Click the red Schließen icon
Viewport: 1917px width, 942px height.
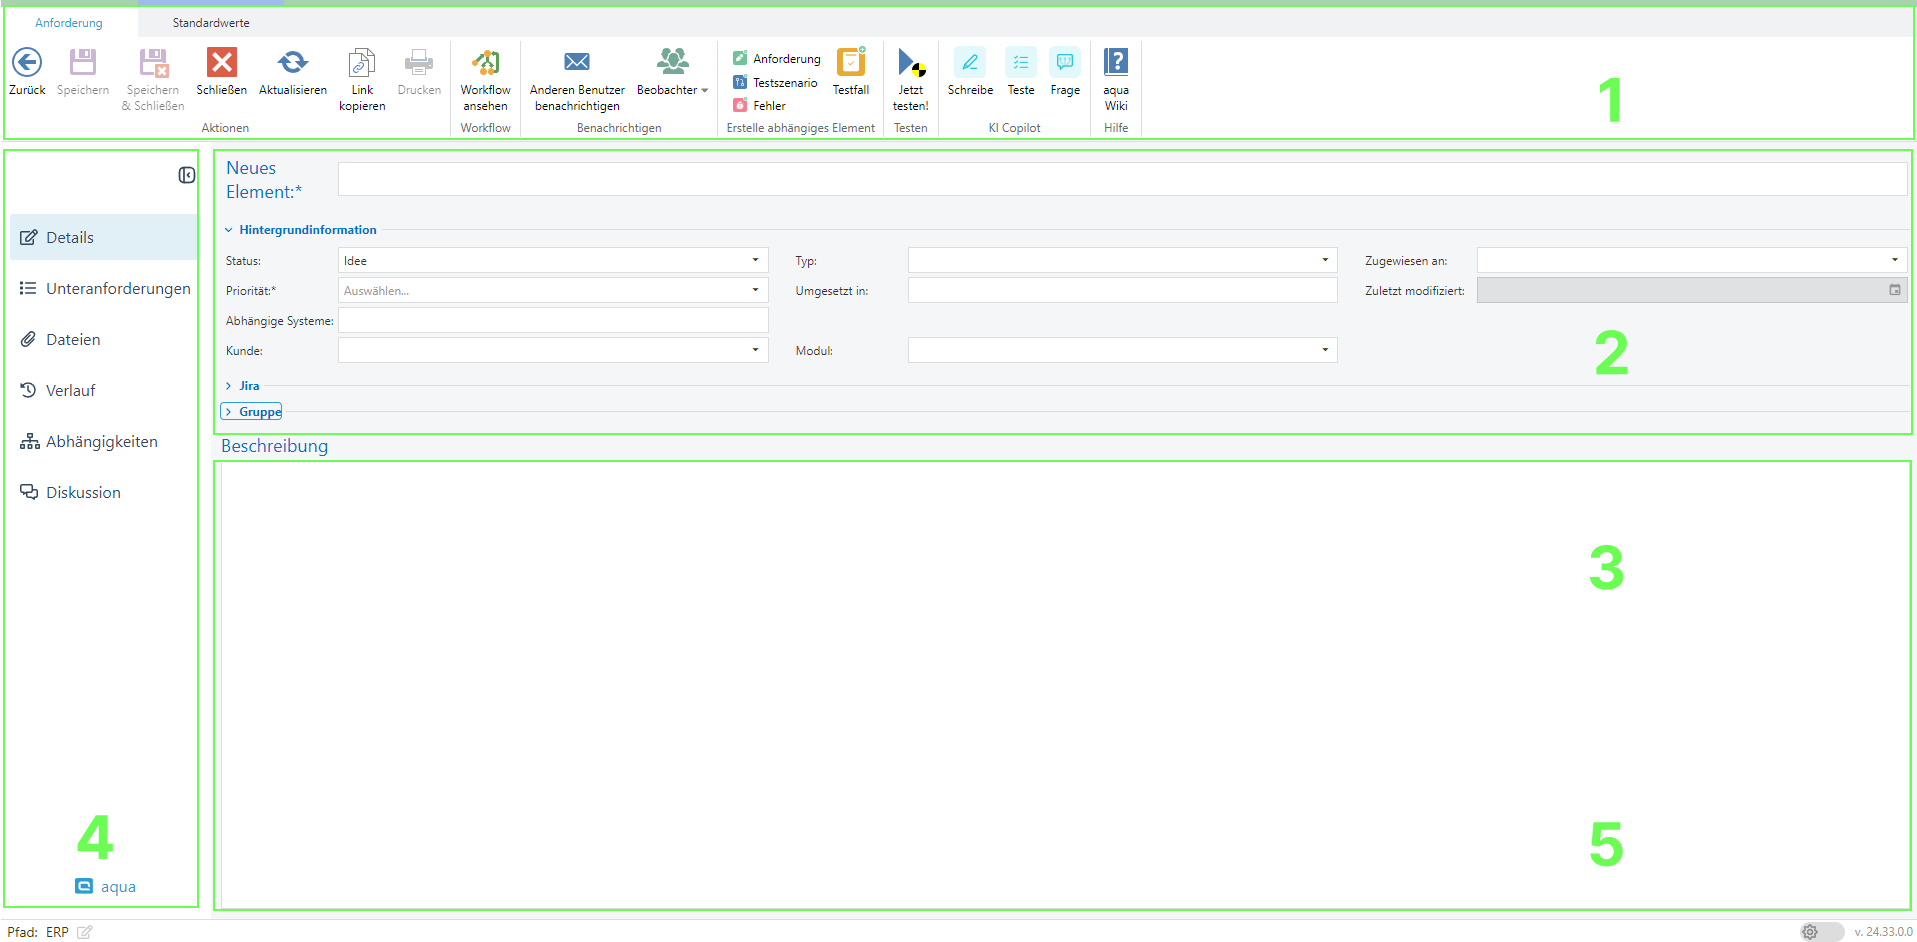click(x=221, y=63)
